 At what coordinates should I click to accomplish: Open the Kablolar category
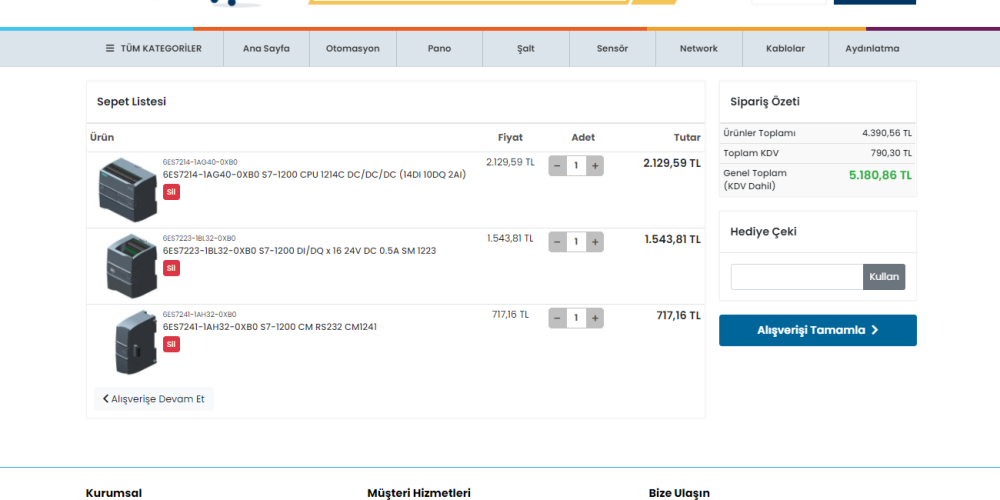(x=785, y=48)
